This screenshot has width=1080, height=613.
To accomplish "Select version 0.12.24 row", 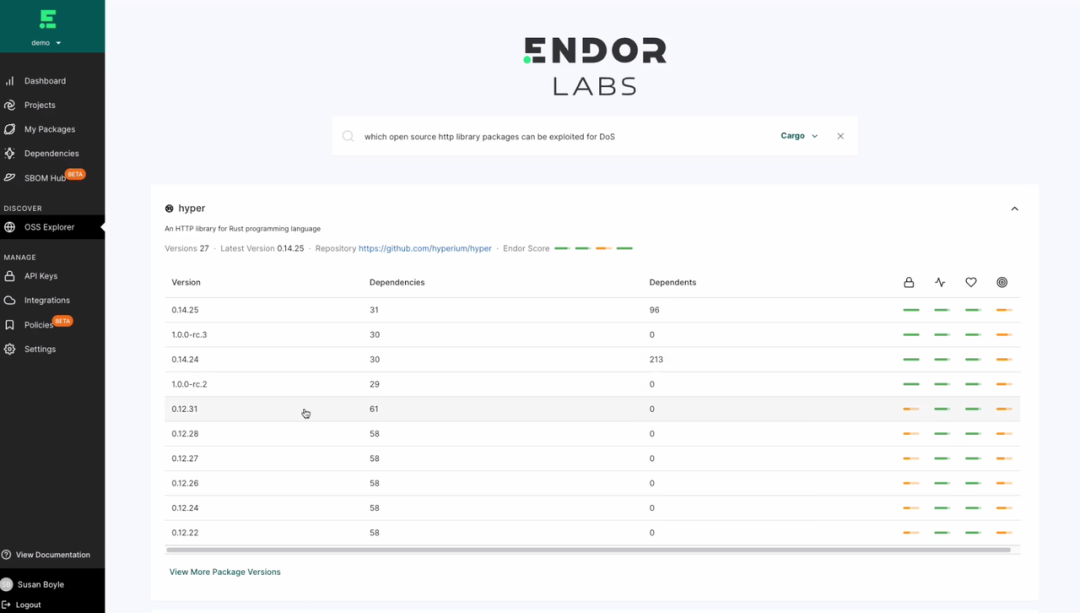I will tap(592, 508).
